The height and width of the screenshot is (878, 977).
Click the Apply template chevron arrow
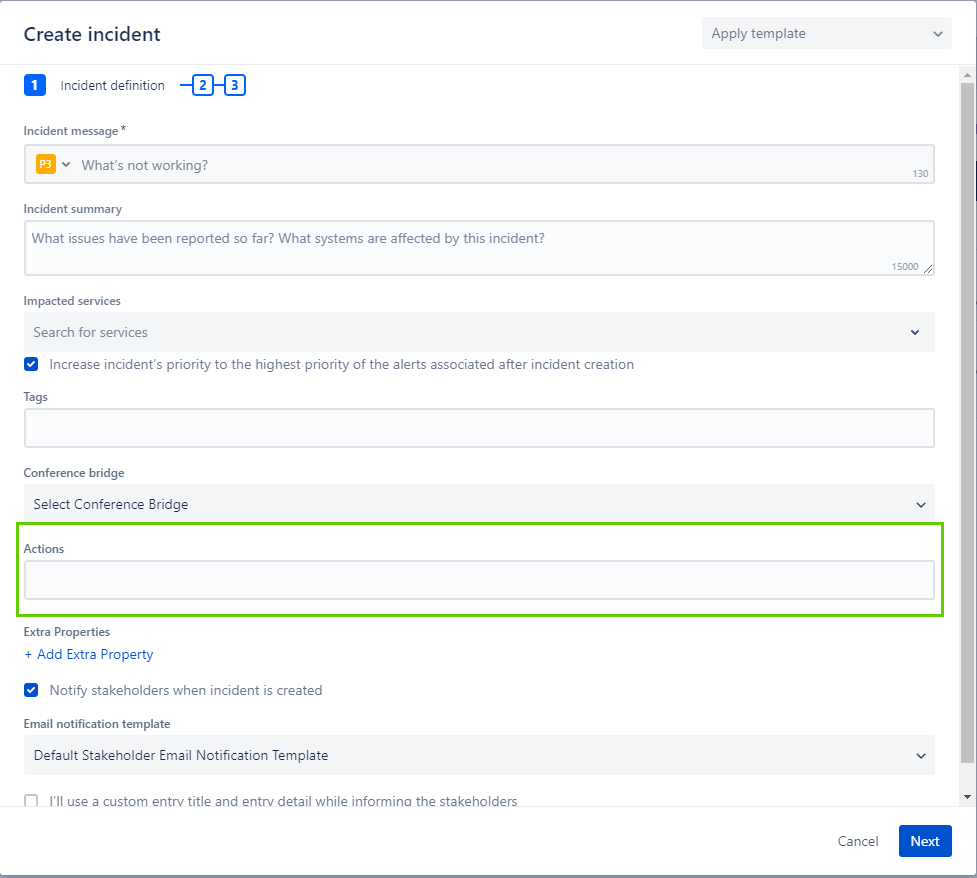(x=938, y=34)
